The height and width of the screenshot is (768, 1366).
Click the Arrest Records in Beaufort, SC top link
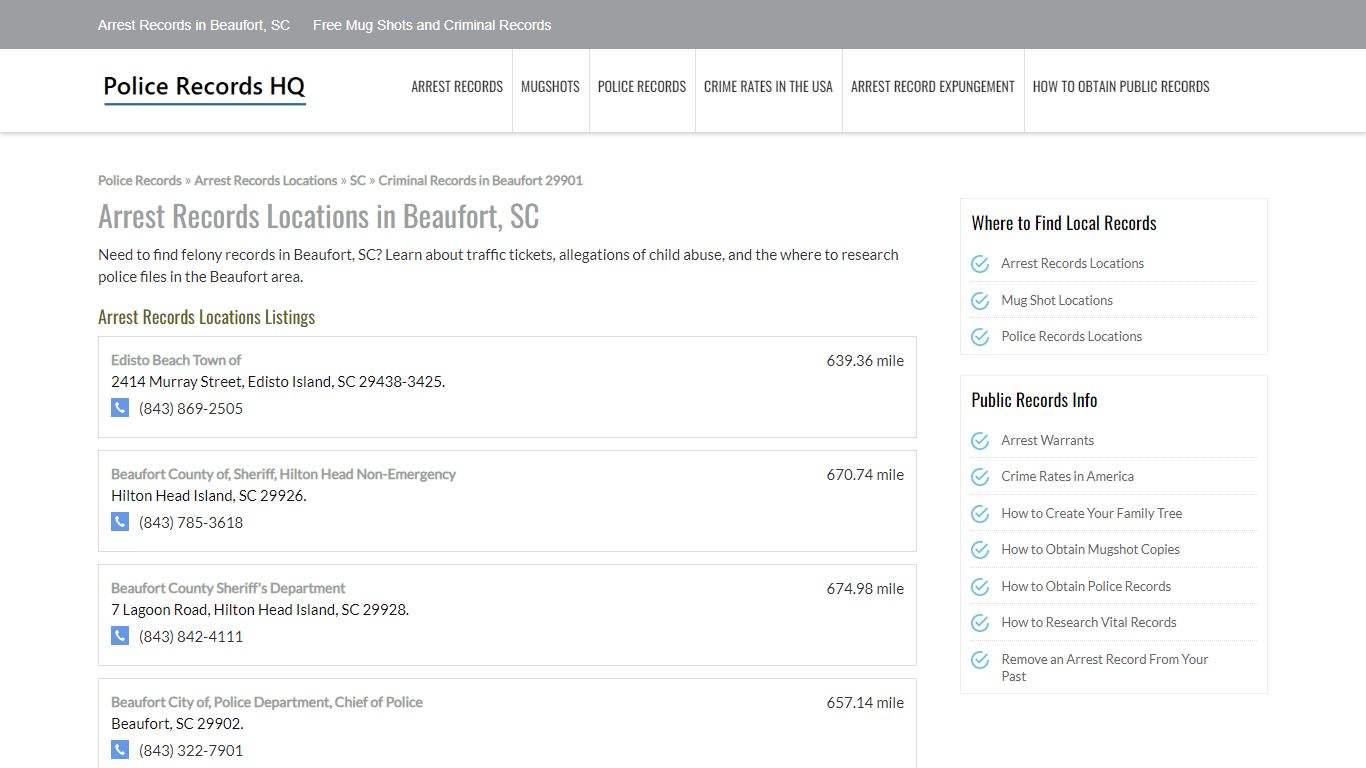point(194,25)
